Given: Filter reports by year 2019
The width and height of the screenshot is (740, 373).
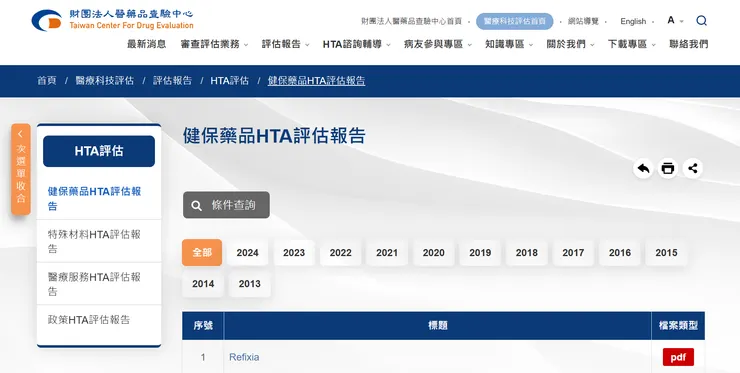Looking at the screenshot, I should click(480, 253).
